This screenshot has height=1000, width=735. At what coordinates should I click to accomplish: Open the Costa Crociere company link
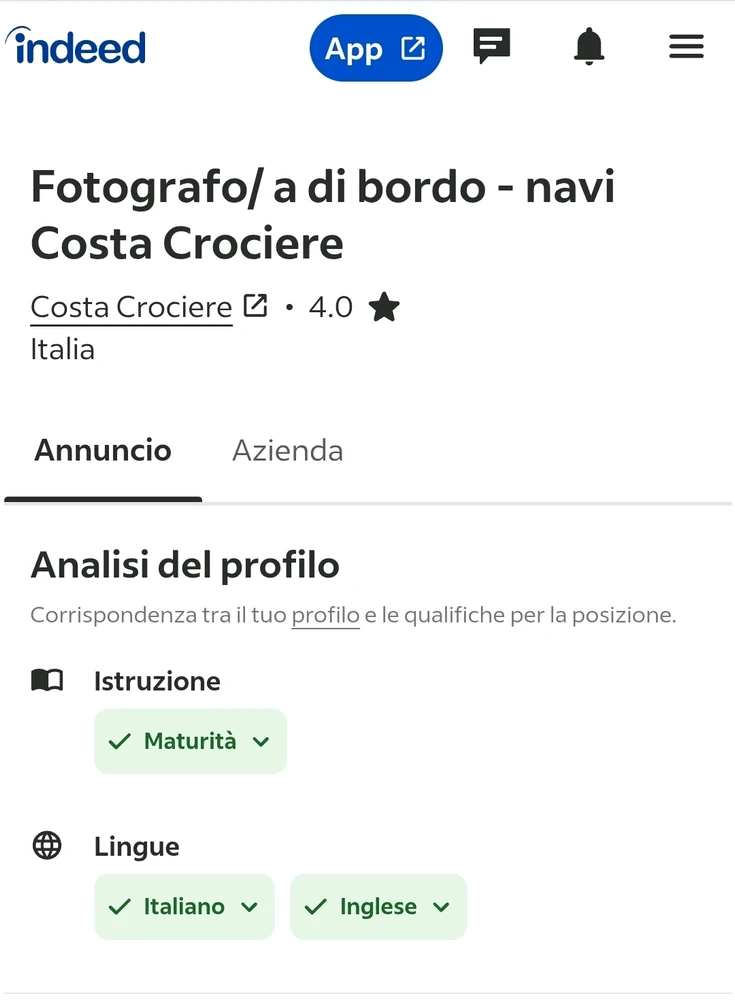coord(131,307)
